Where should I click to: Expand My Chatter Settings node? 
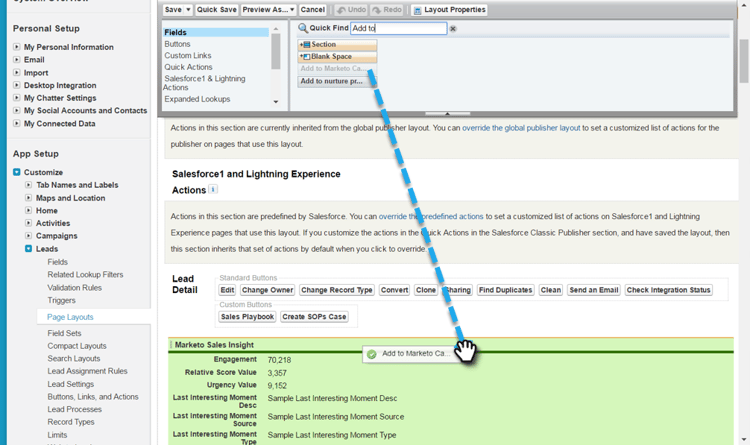17,98
